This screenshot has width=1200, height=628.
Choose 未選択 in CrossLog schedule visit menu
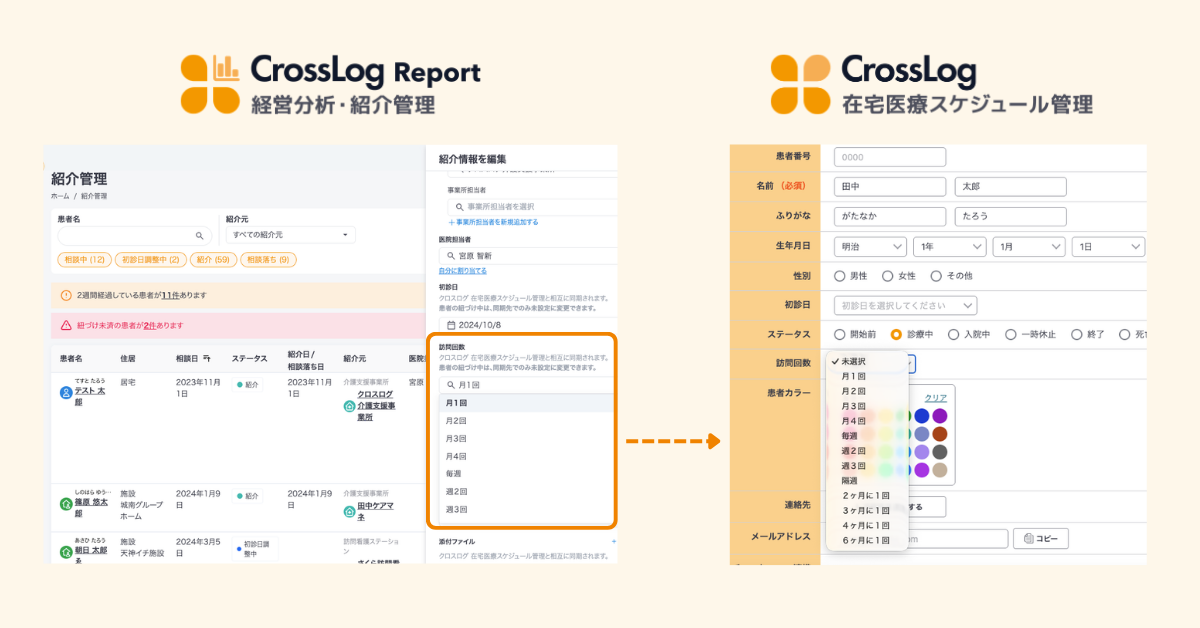(867, 361)
